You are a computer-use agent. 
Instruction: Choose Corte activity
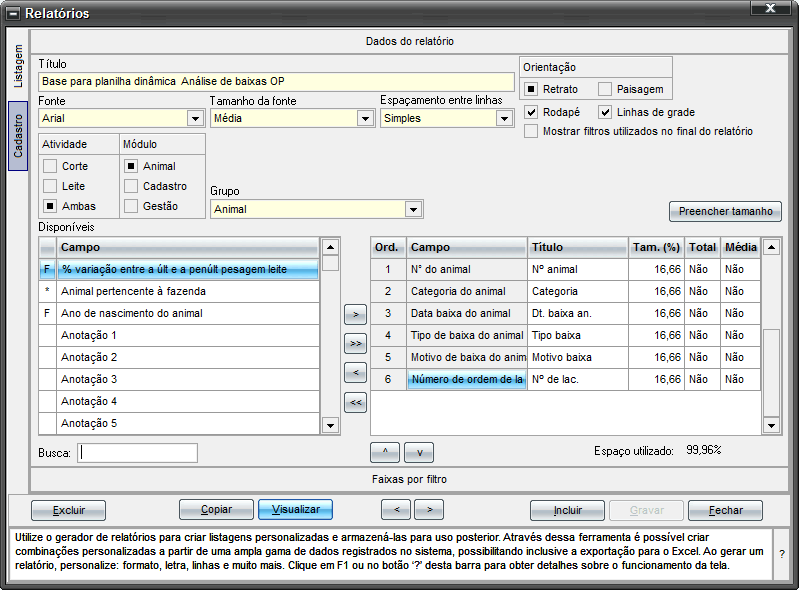(49, 166)
